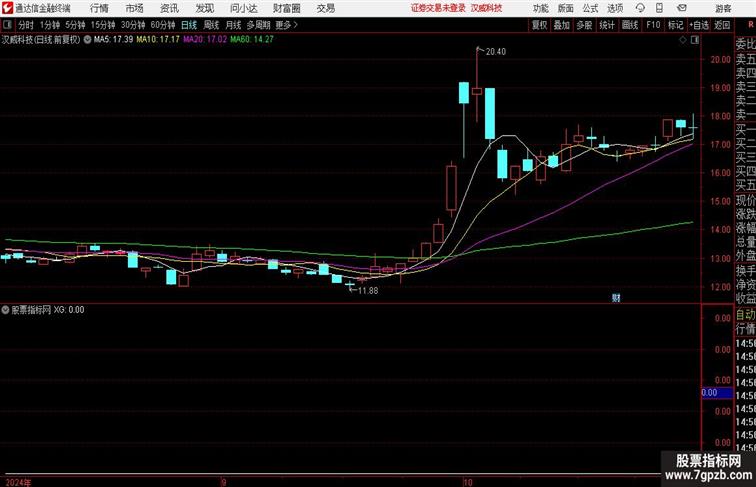Click the 统计 statistics toolbar button
The image size is (756, 487).
click(607, 25)
